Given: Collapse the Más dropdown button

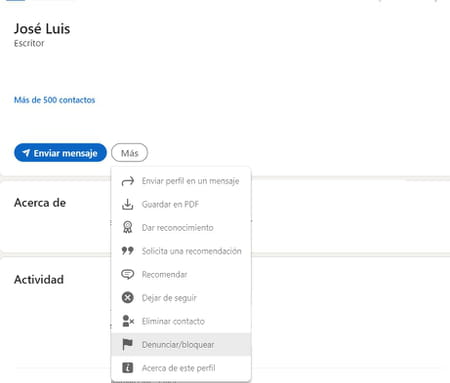Looking at the screenshot, I should (129, 153).
